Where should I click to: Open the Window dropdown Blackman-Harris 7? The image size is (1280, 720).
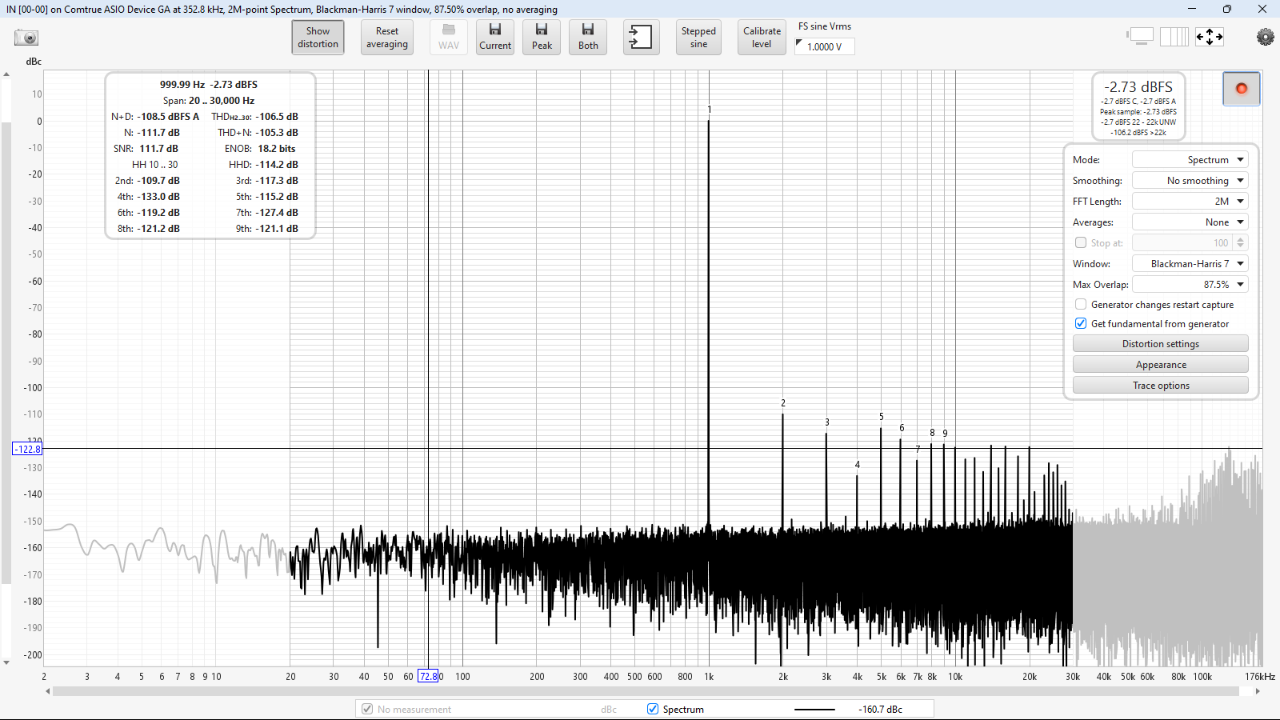[x=1190, y=264]
